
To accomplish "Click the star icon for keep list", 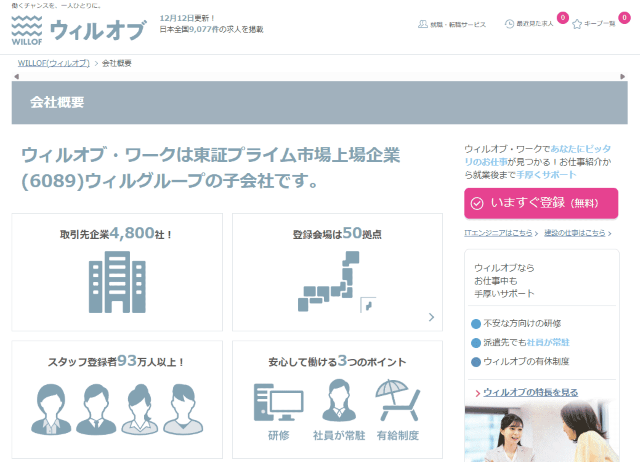I will click(x=577, y=24).
